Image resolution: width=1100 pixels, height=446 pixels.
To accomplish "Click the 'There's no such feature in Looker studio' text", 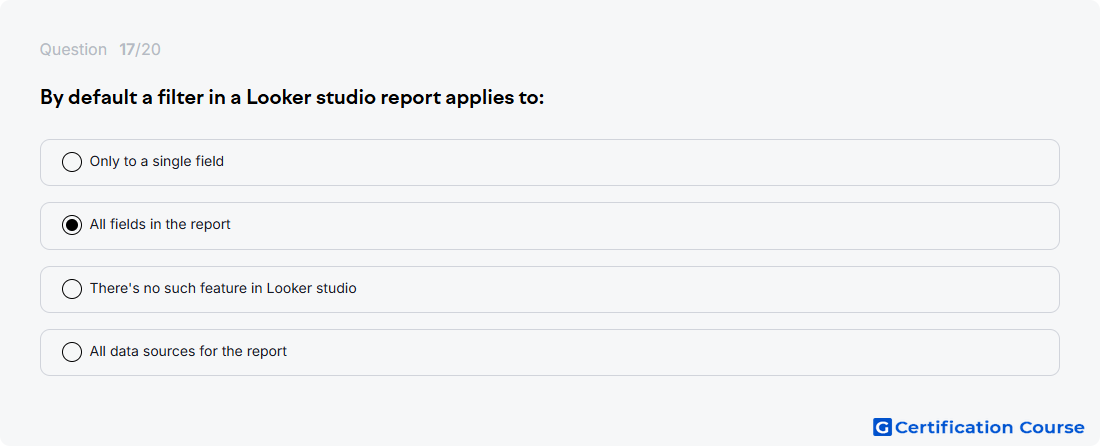I will tap(223, 288).
